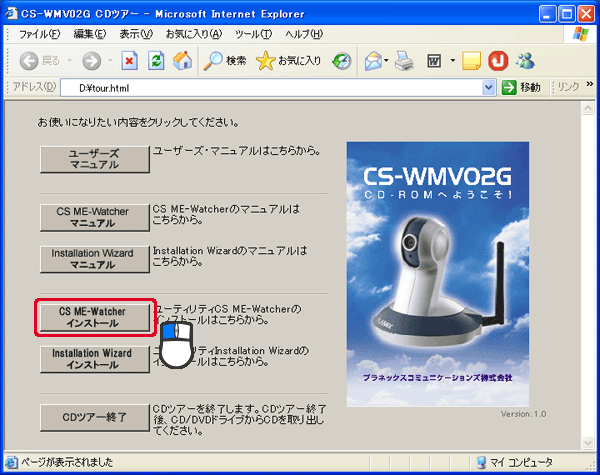Viewport: 600px width, 475px height.
Task: Click the Edit with Word icon
Action: [434, 61]
